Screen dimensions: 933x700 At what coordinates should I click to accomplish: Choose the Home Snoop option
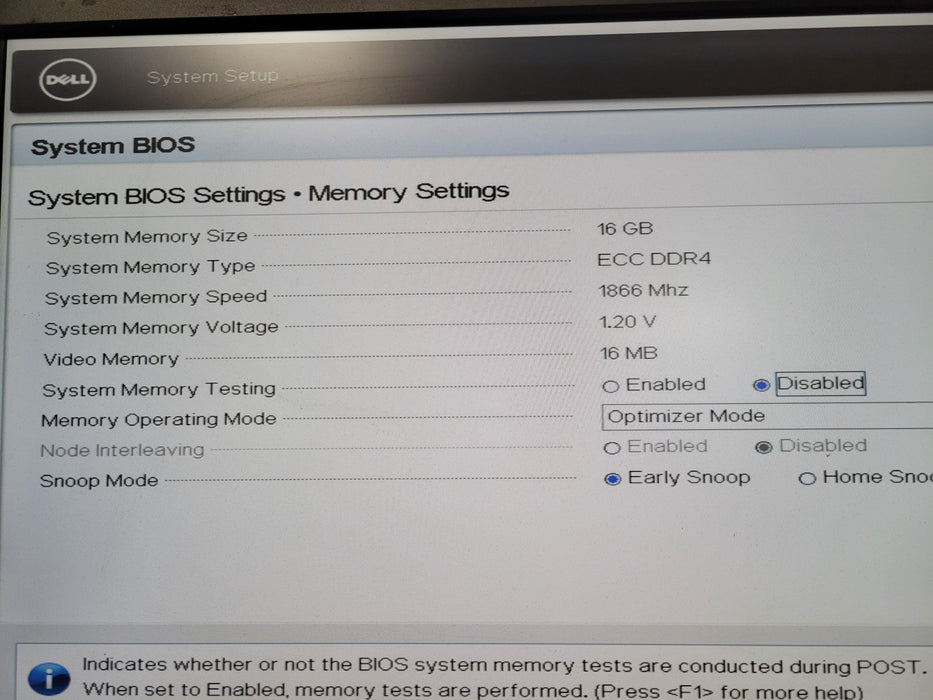point(807,478)
